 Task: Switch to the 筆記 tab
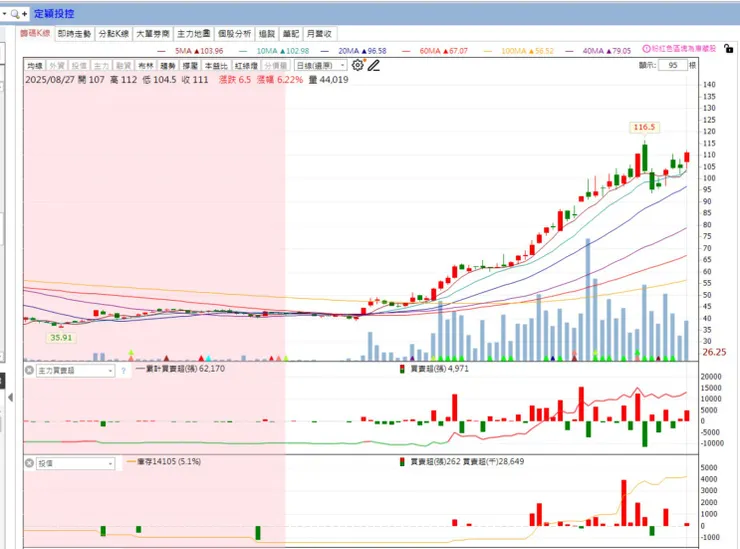(x=291, y=34)
